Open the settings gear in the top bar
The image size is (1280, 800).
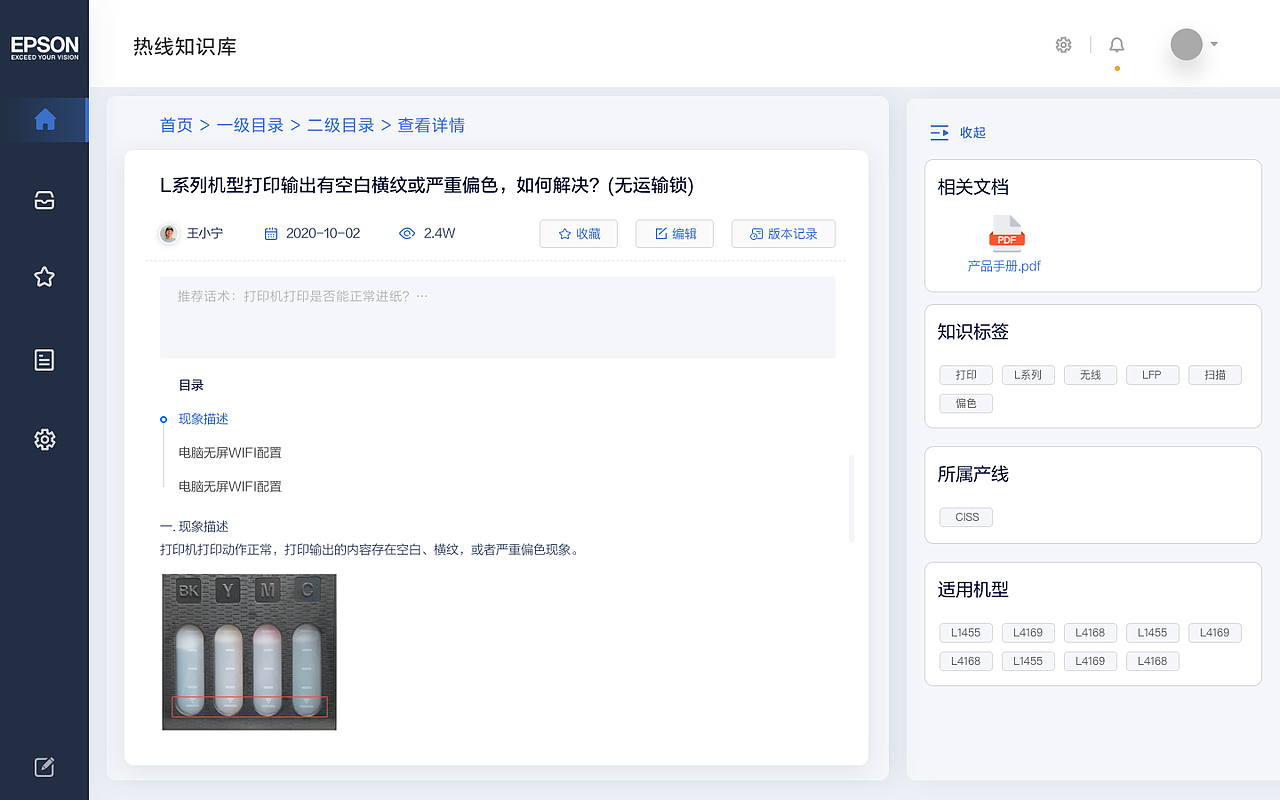point(1063,44)
